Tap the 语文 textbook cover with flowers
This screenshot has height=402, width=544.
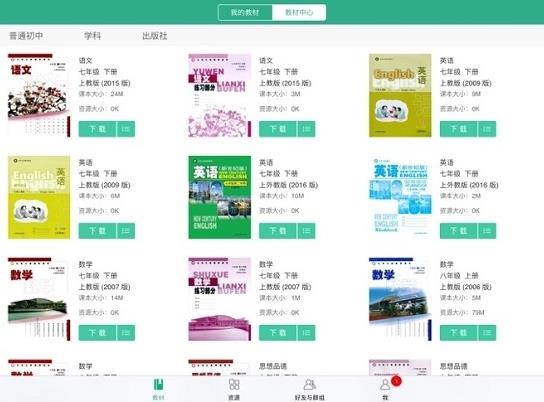click(39, 95)
